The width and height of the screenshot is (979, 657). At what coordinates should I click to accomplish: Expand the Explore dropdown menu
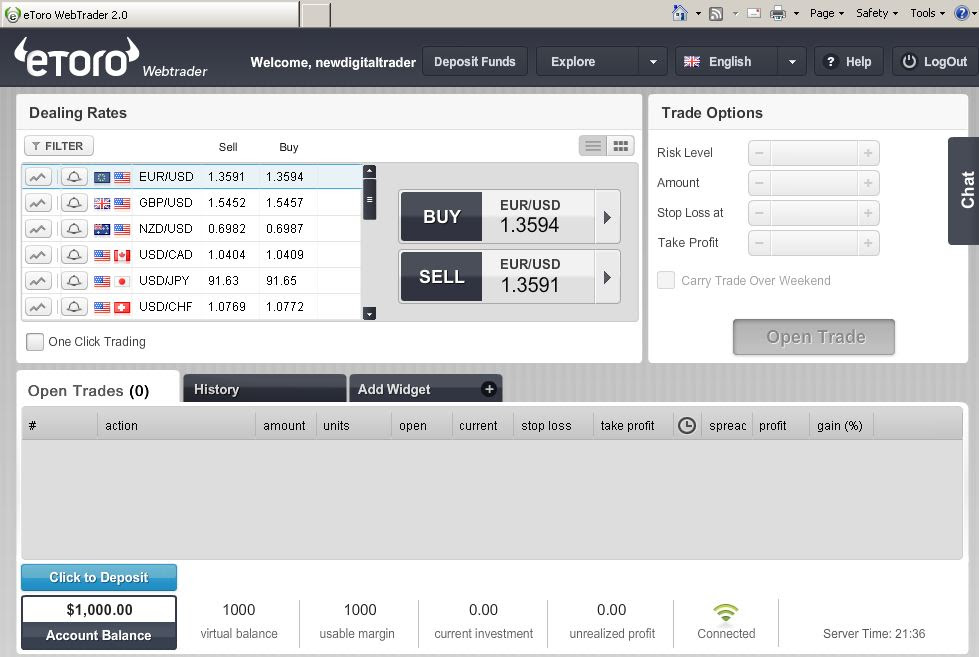pyautogui.click(x=655, y=61)
